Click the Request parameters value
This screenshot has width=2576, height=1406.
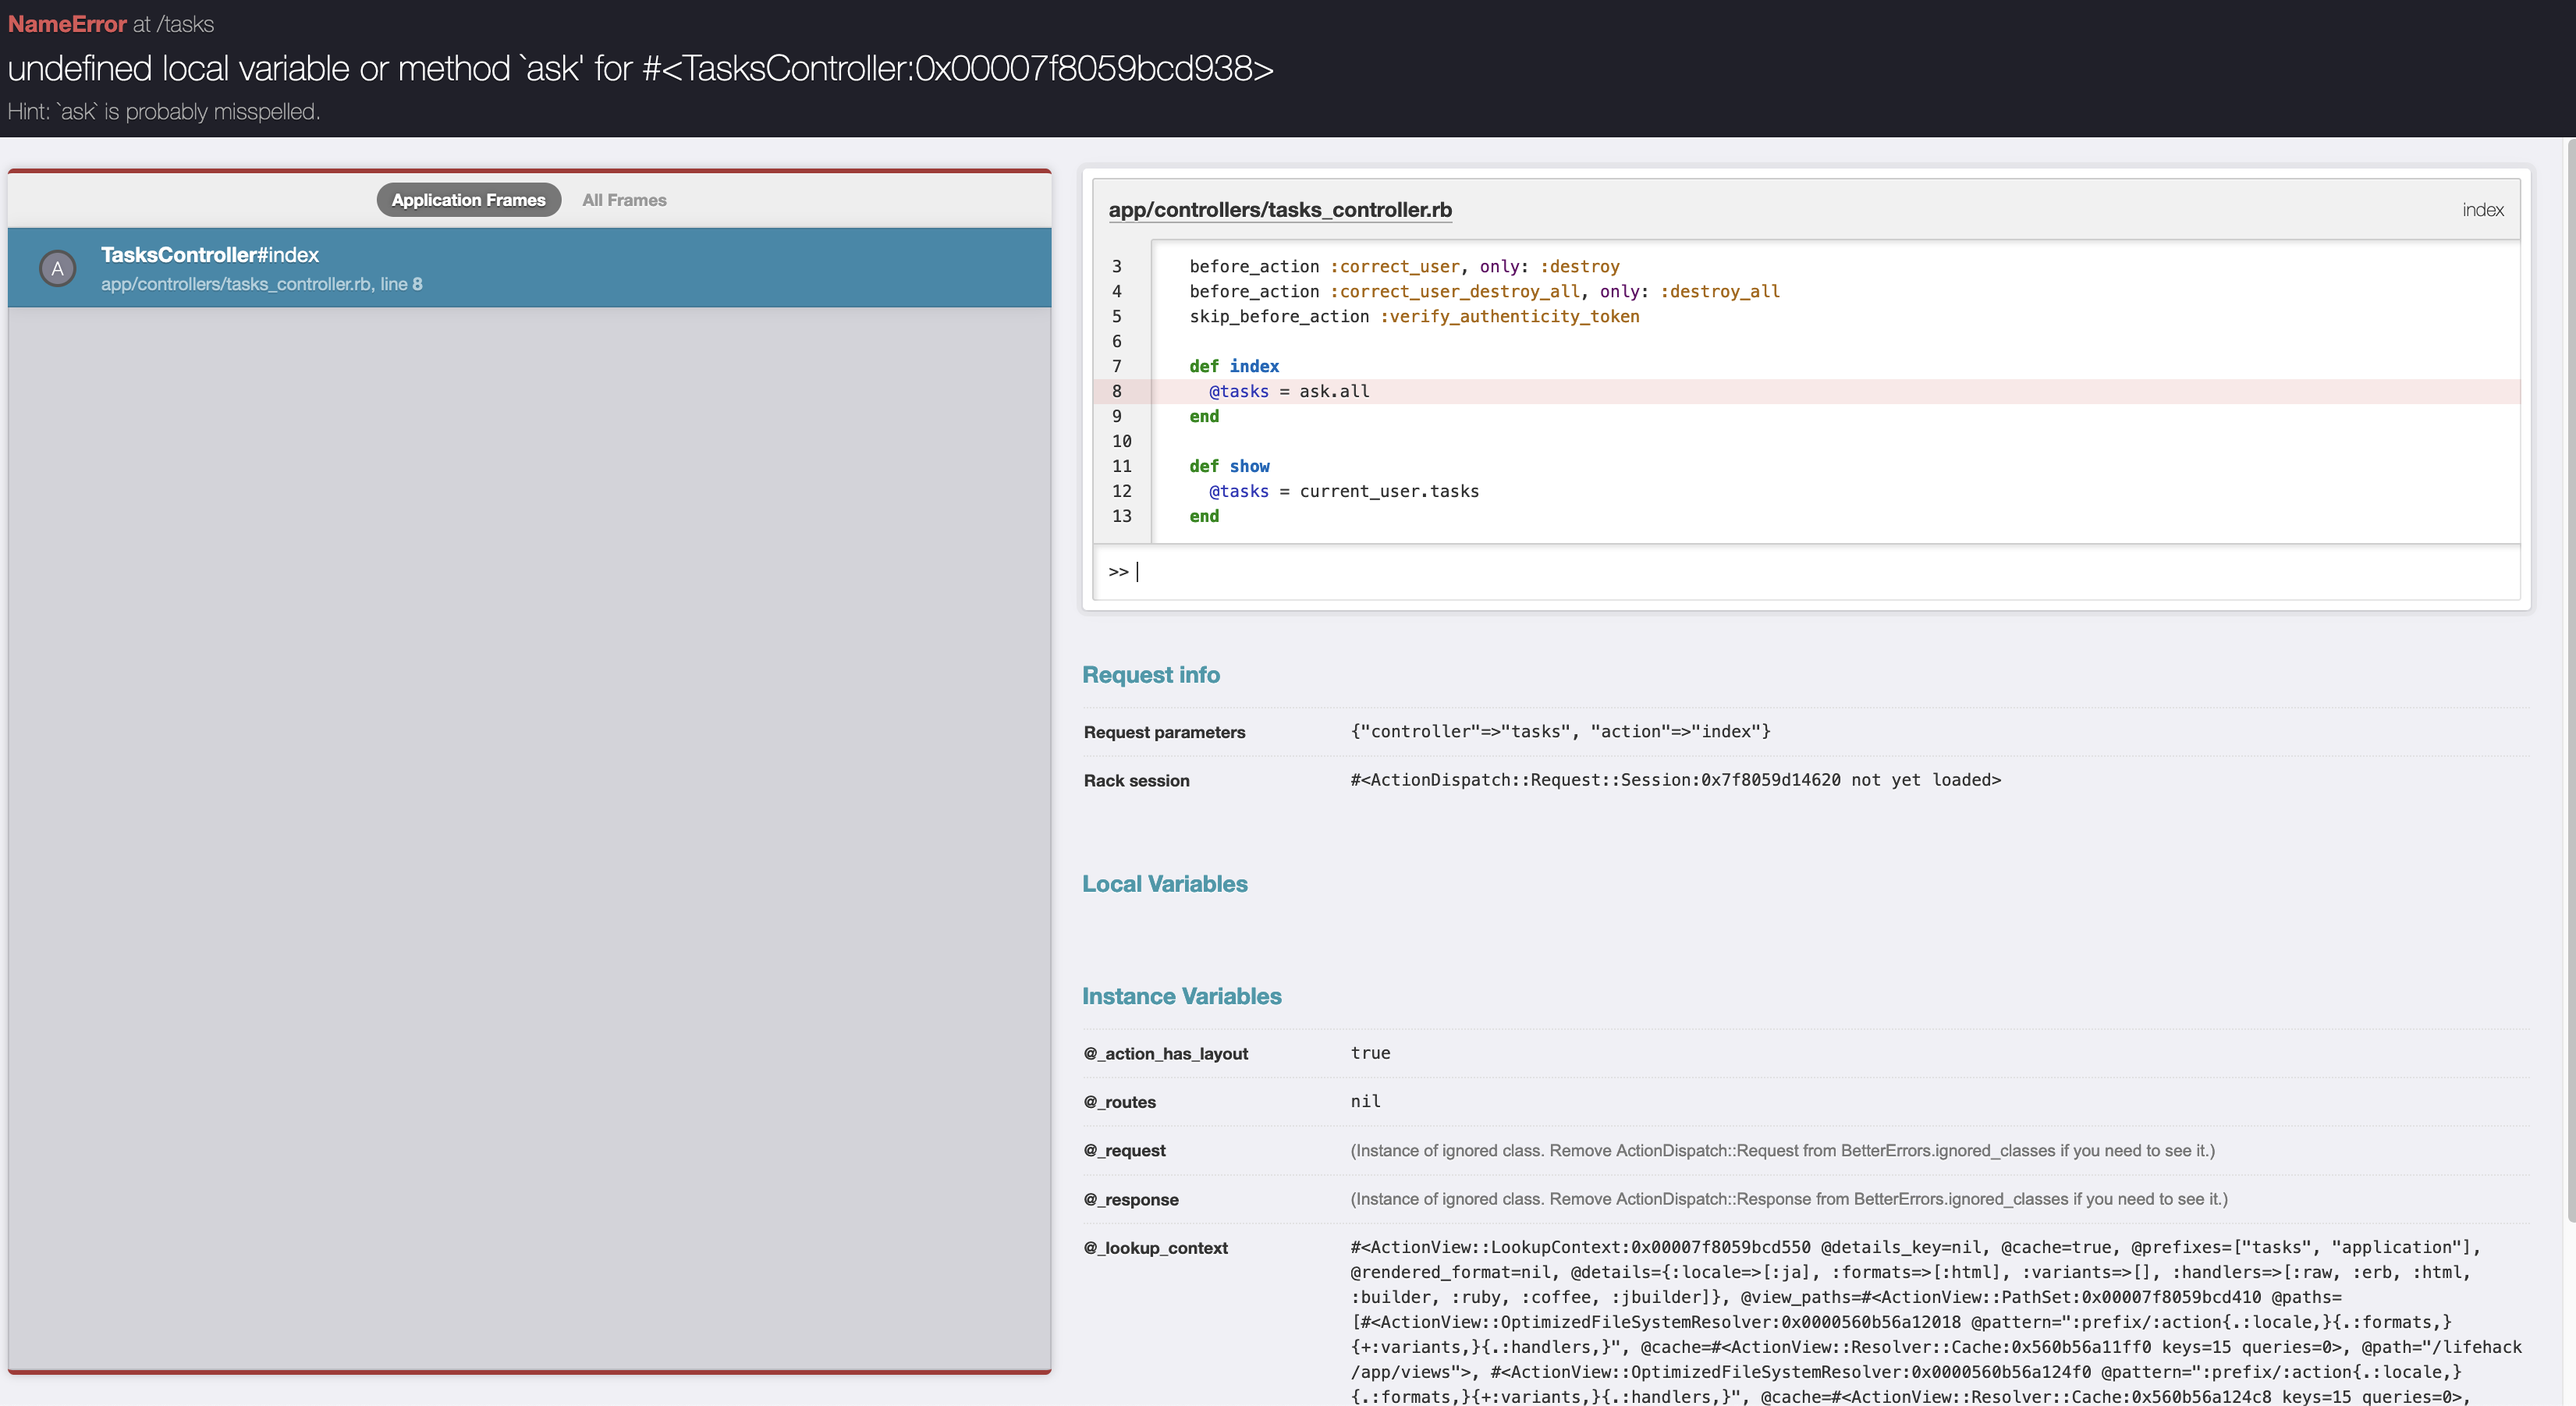pos(1559,731)
